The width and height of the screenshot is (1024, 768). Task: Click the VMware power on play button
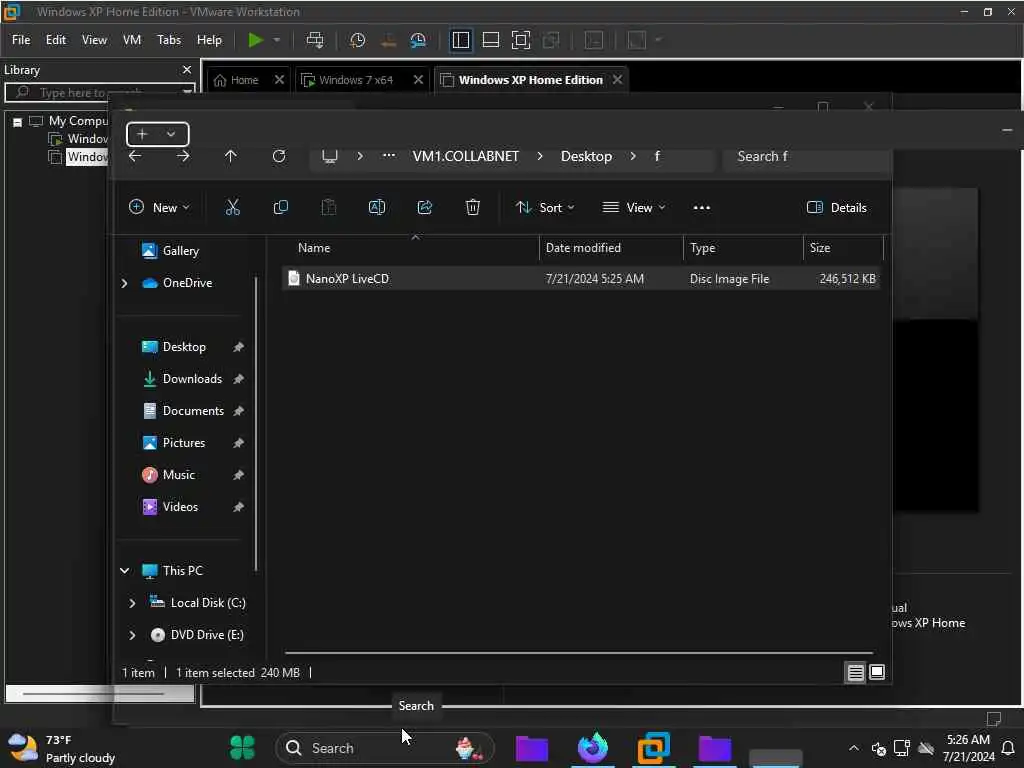tap(255, 40)
